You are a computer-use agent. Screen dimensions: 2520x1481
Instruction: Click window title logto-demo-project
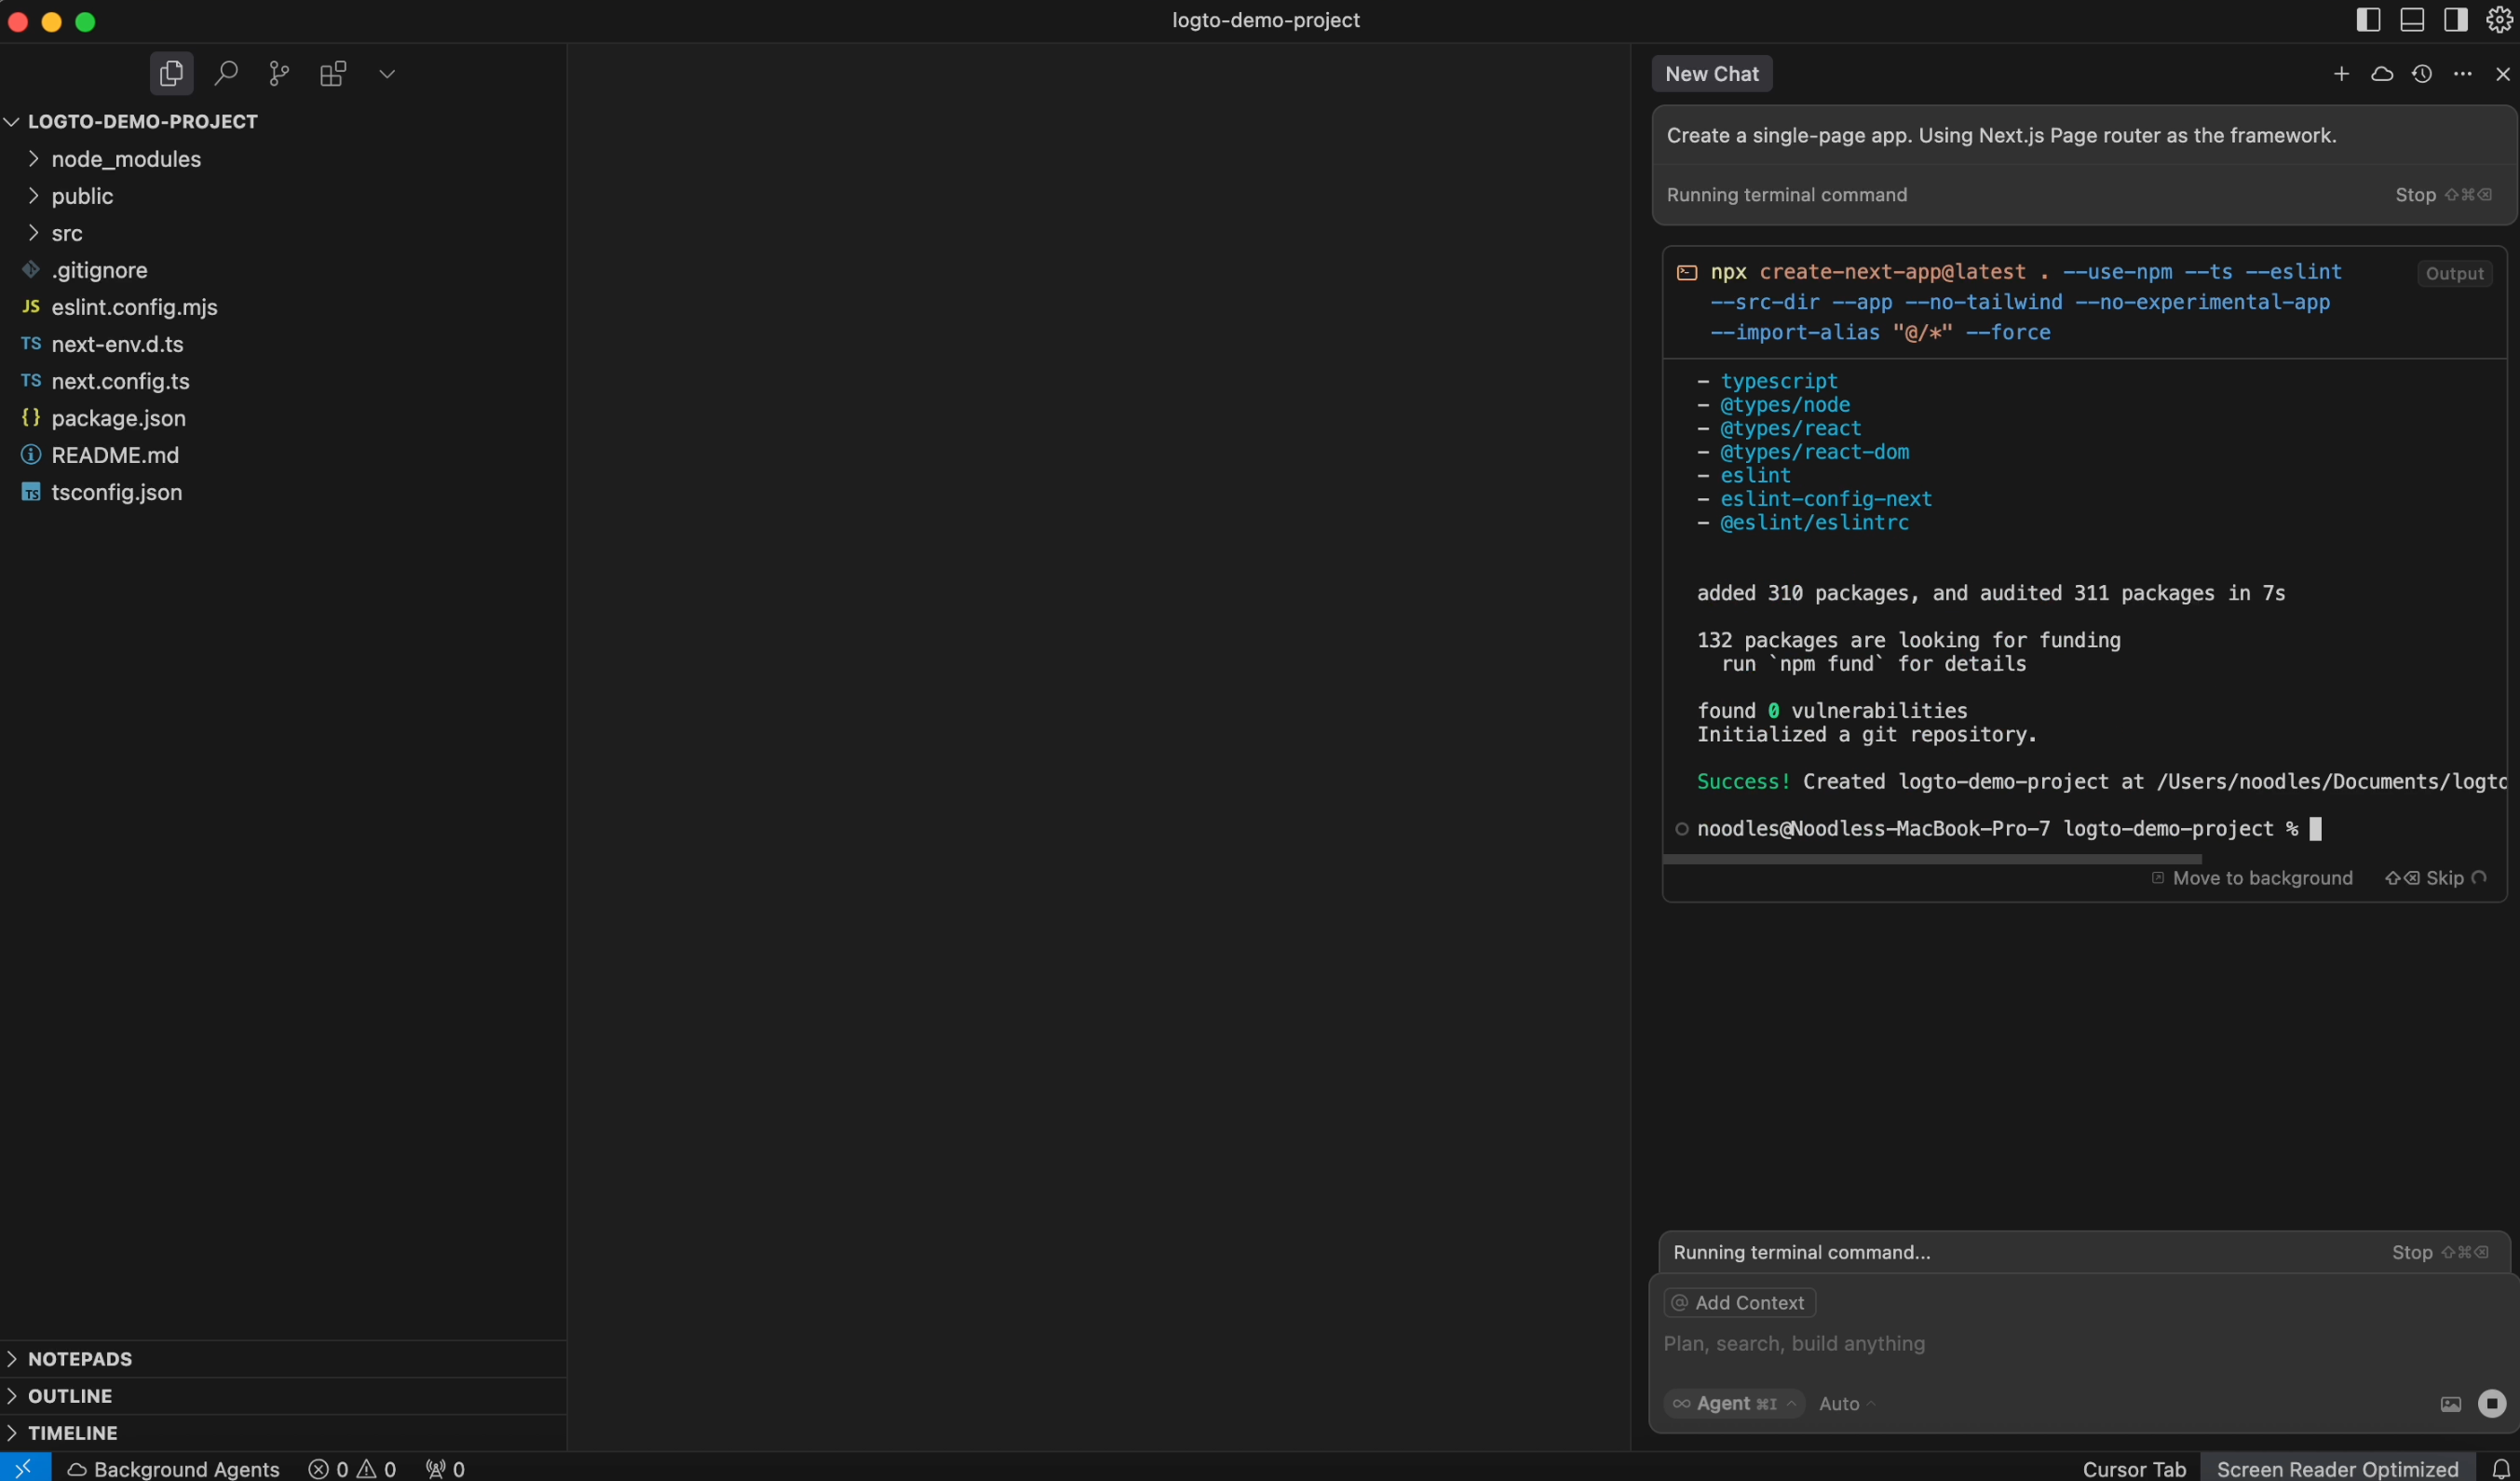click(1266, 20)
